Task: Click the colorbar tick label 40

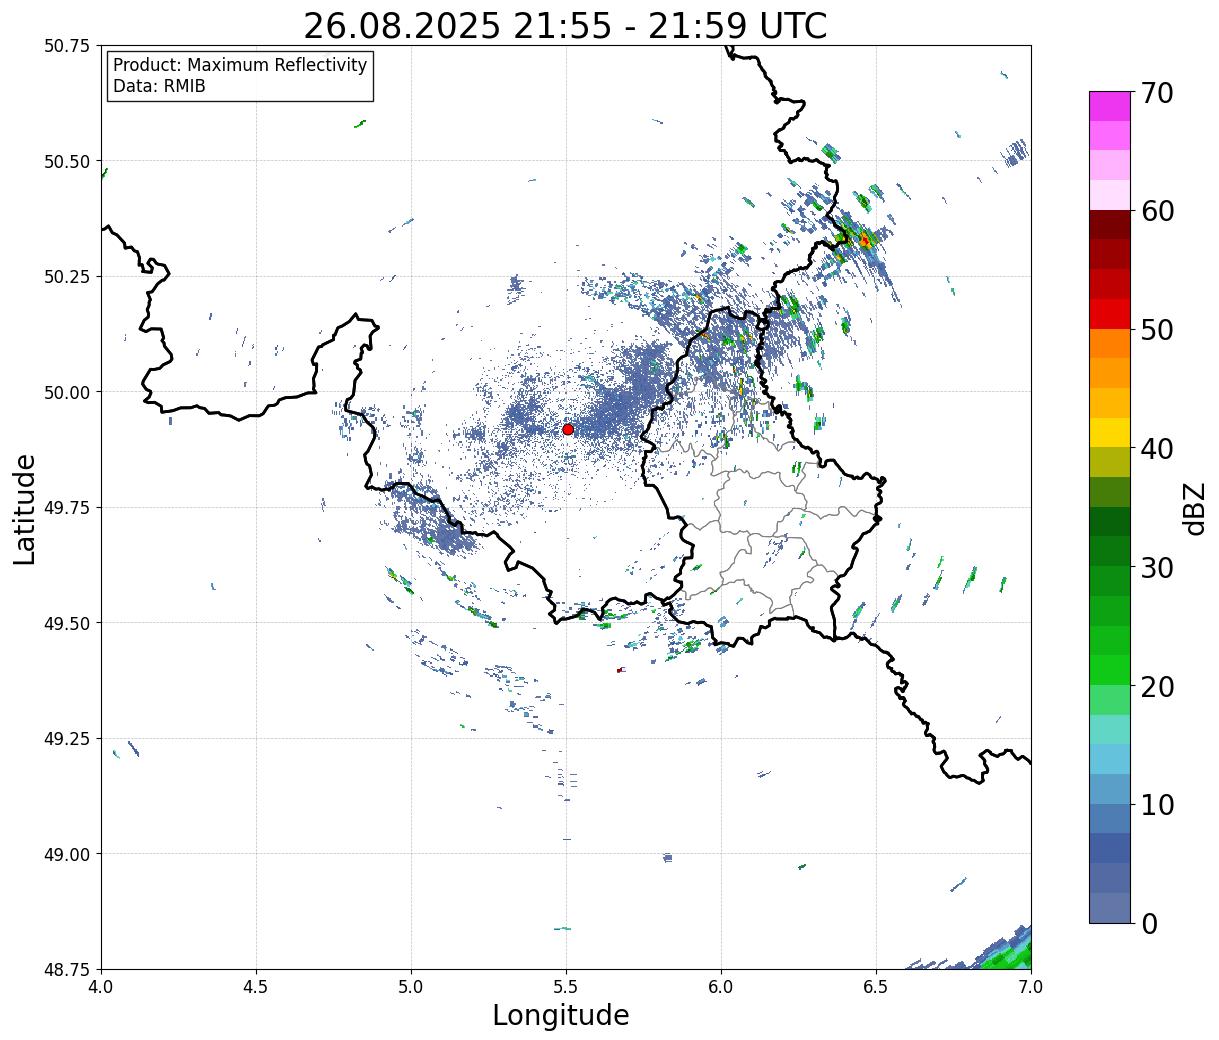Action: pyautogui.click(x=1155, y=449)
